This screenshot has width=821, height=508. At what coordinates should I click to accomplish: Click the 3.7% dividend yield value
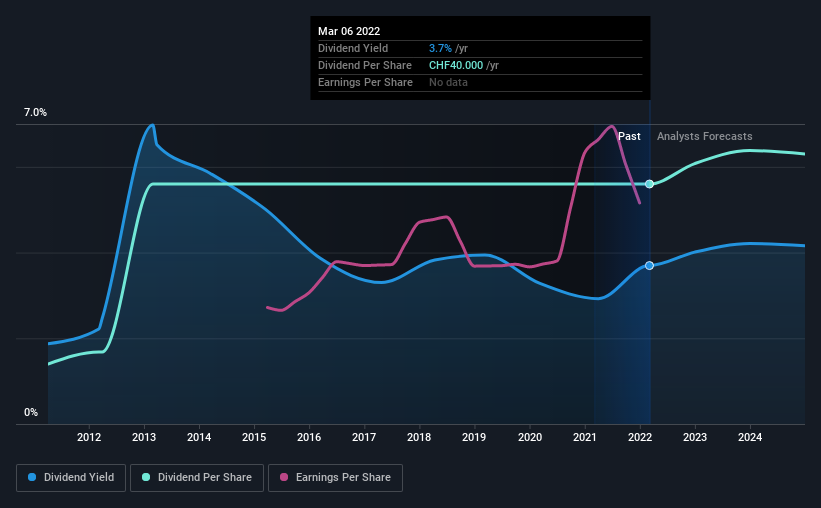(x=440, y=48)
